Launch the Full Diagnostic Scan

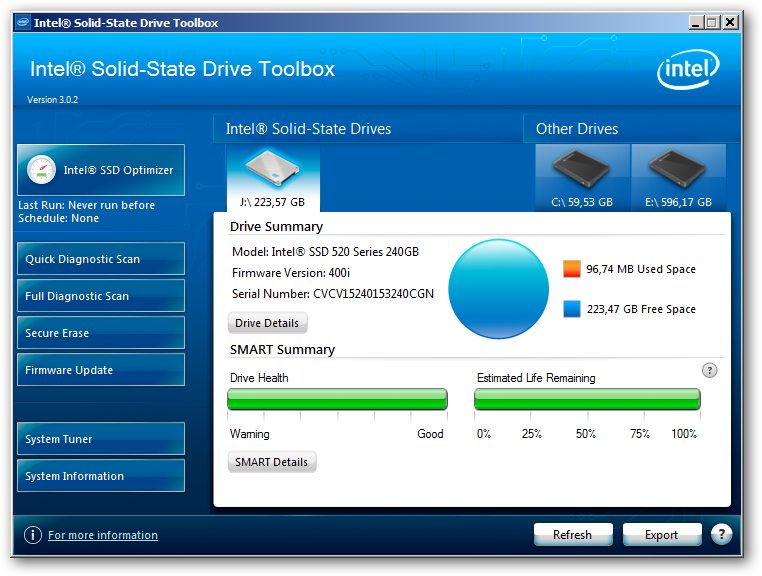(101, 296)
